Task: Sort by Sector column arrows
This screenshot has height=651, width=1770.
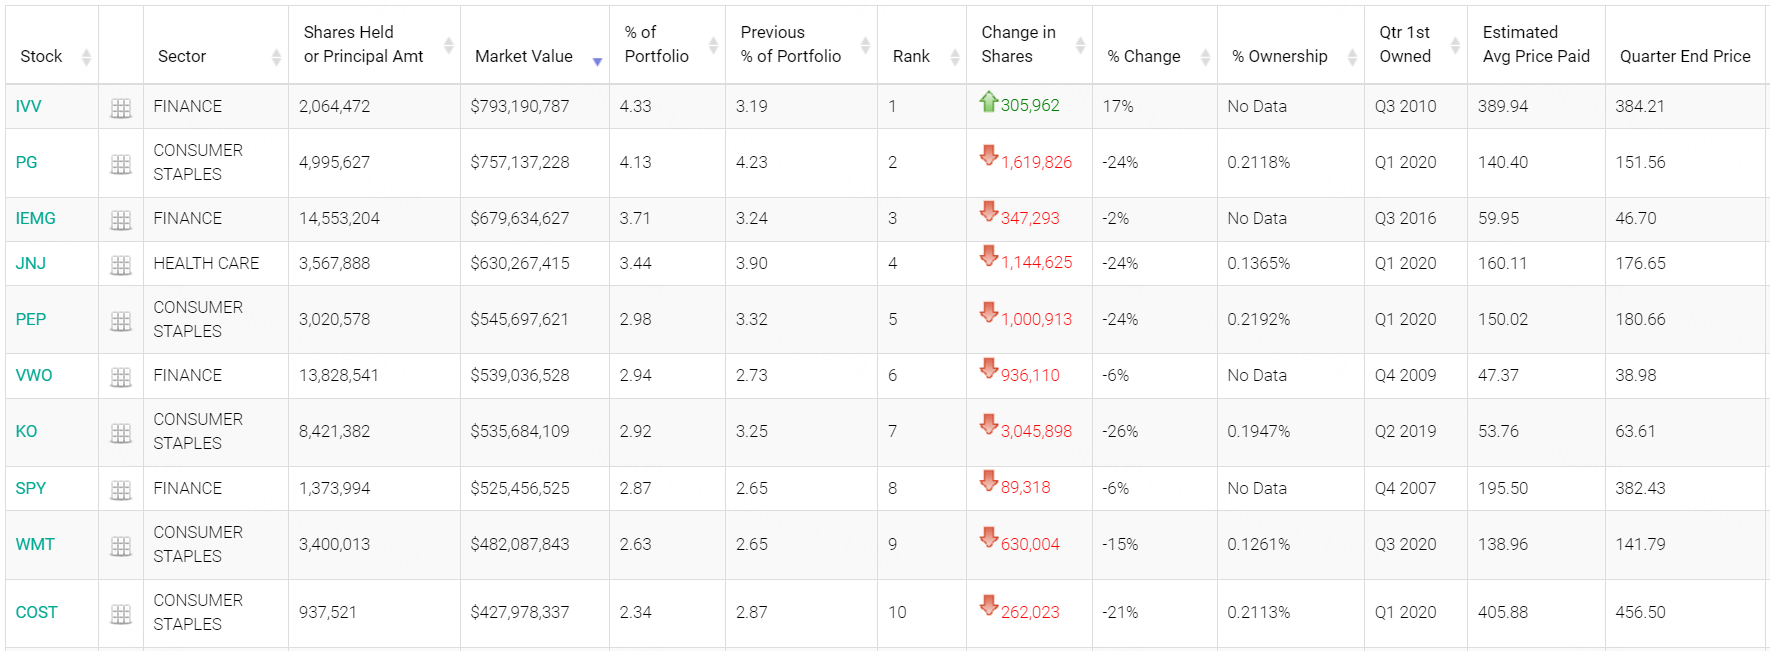Action: pyautogui.click(x=276, y=57)
